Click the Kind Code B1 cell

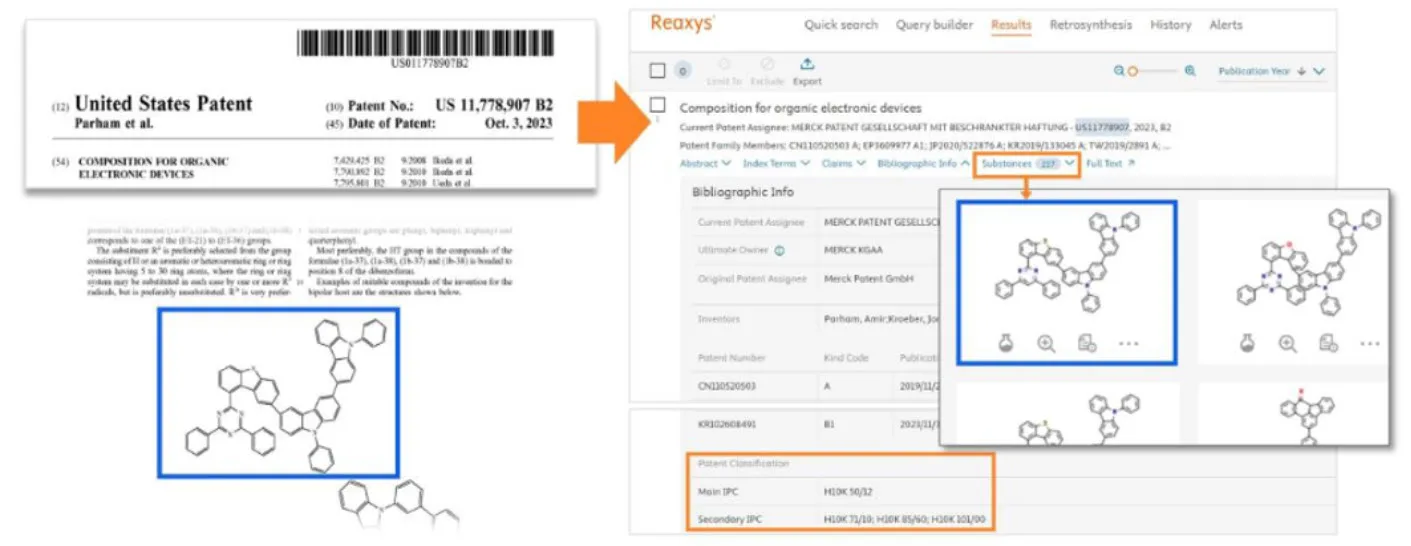pyautogui.click(x=829, y=424)
